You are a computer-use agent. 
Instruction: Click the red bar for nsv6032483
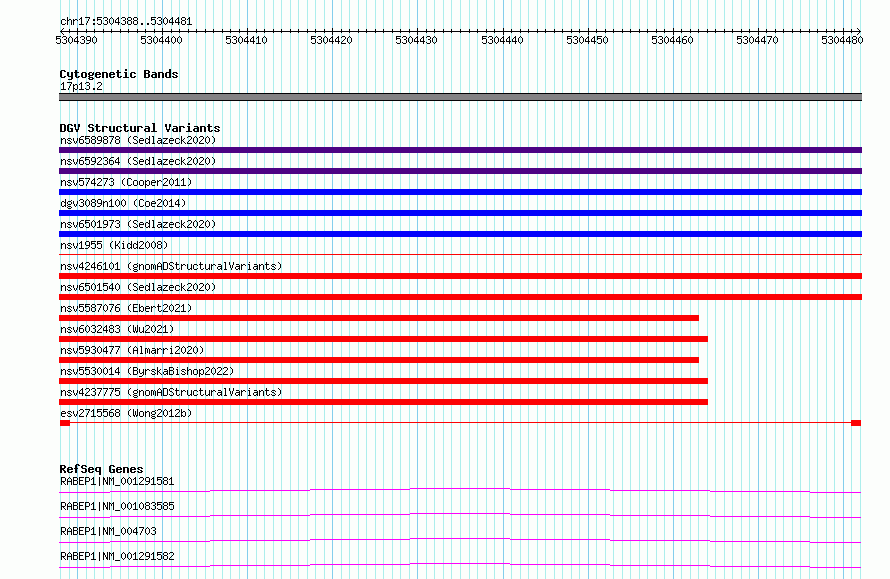(x=383, y=339)
